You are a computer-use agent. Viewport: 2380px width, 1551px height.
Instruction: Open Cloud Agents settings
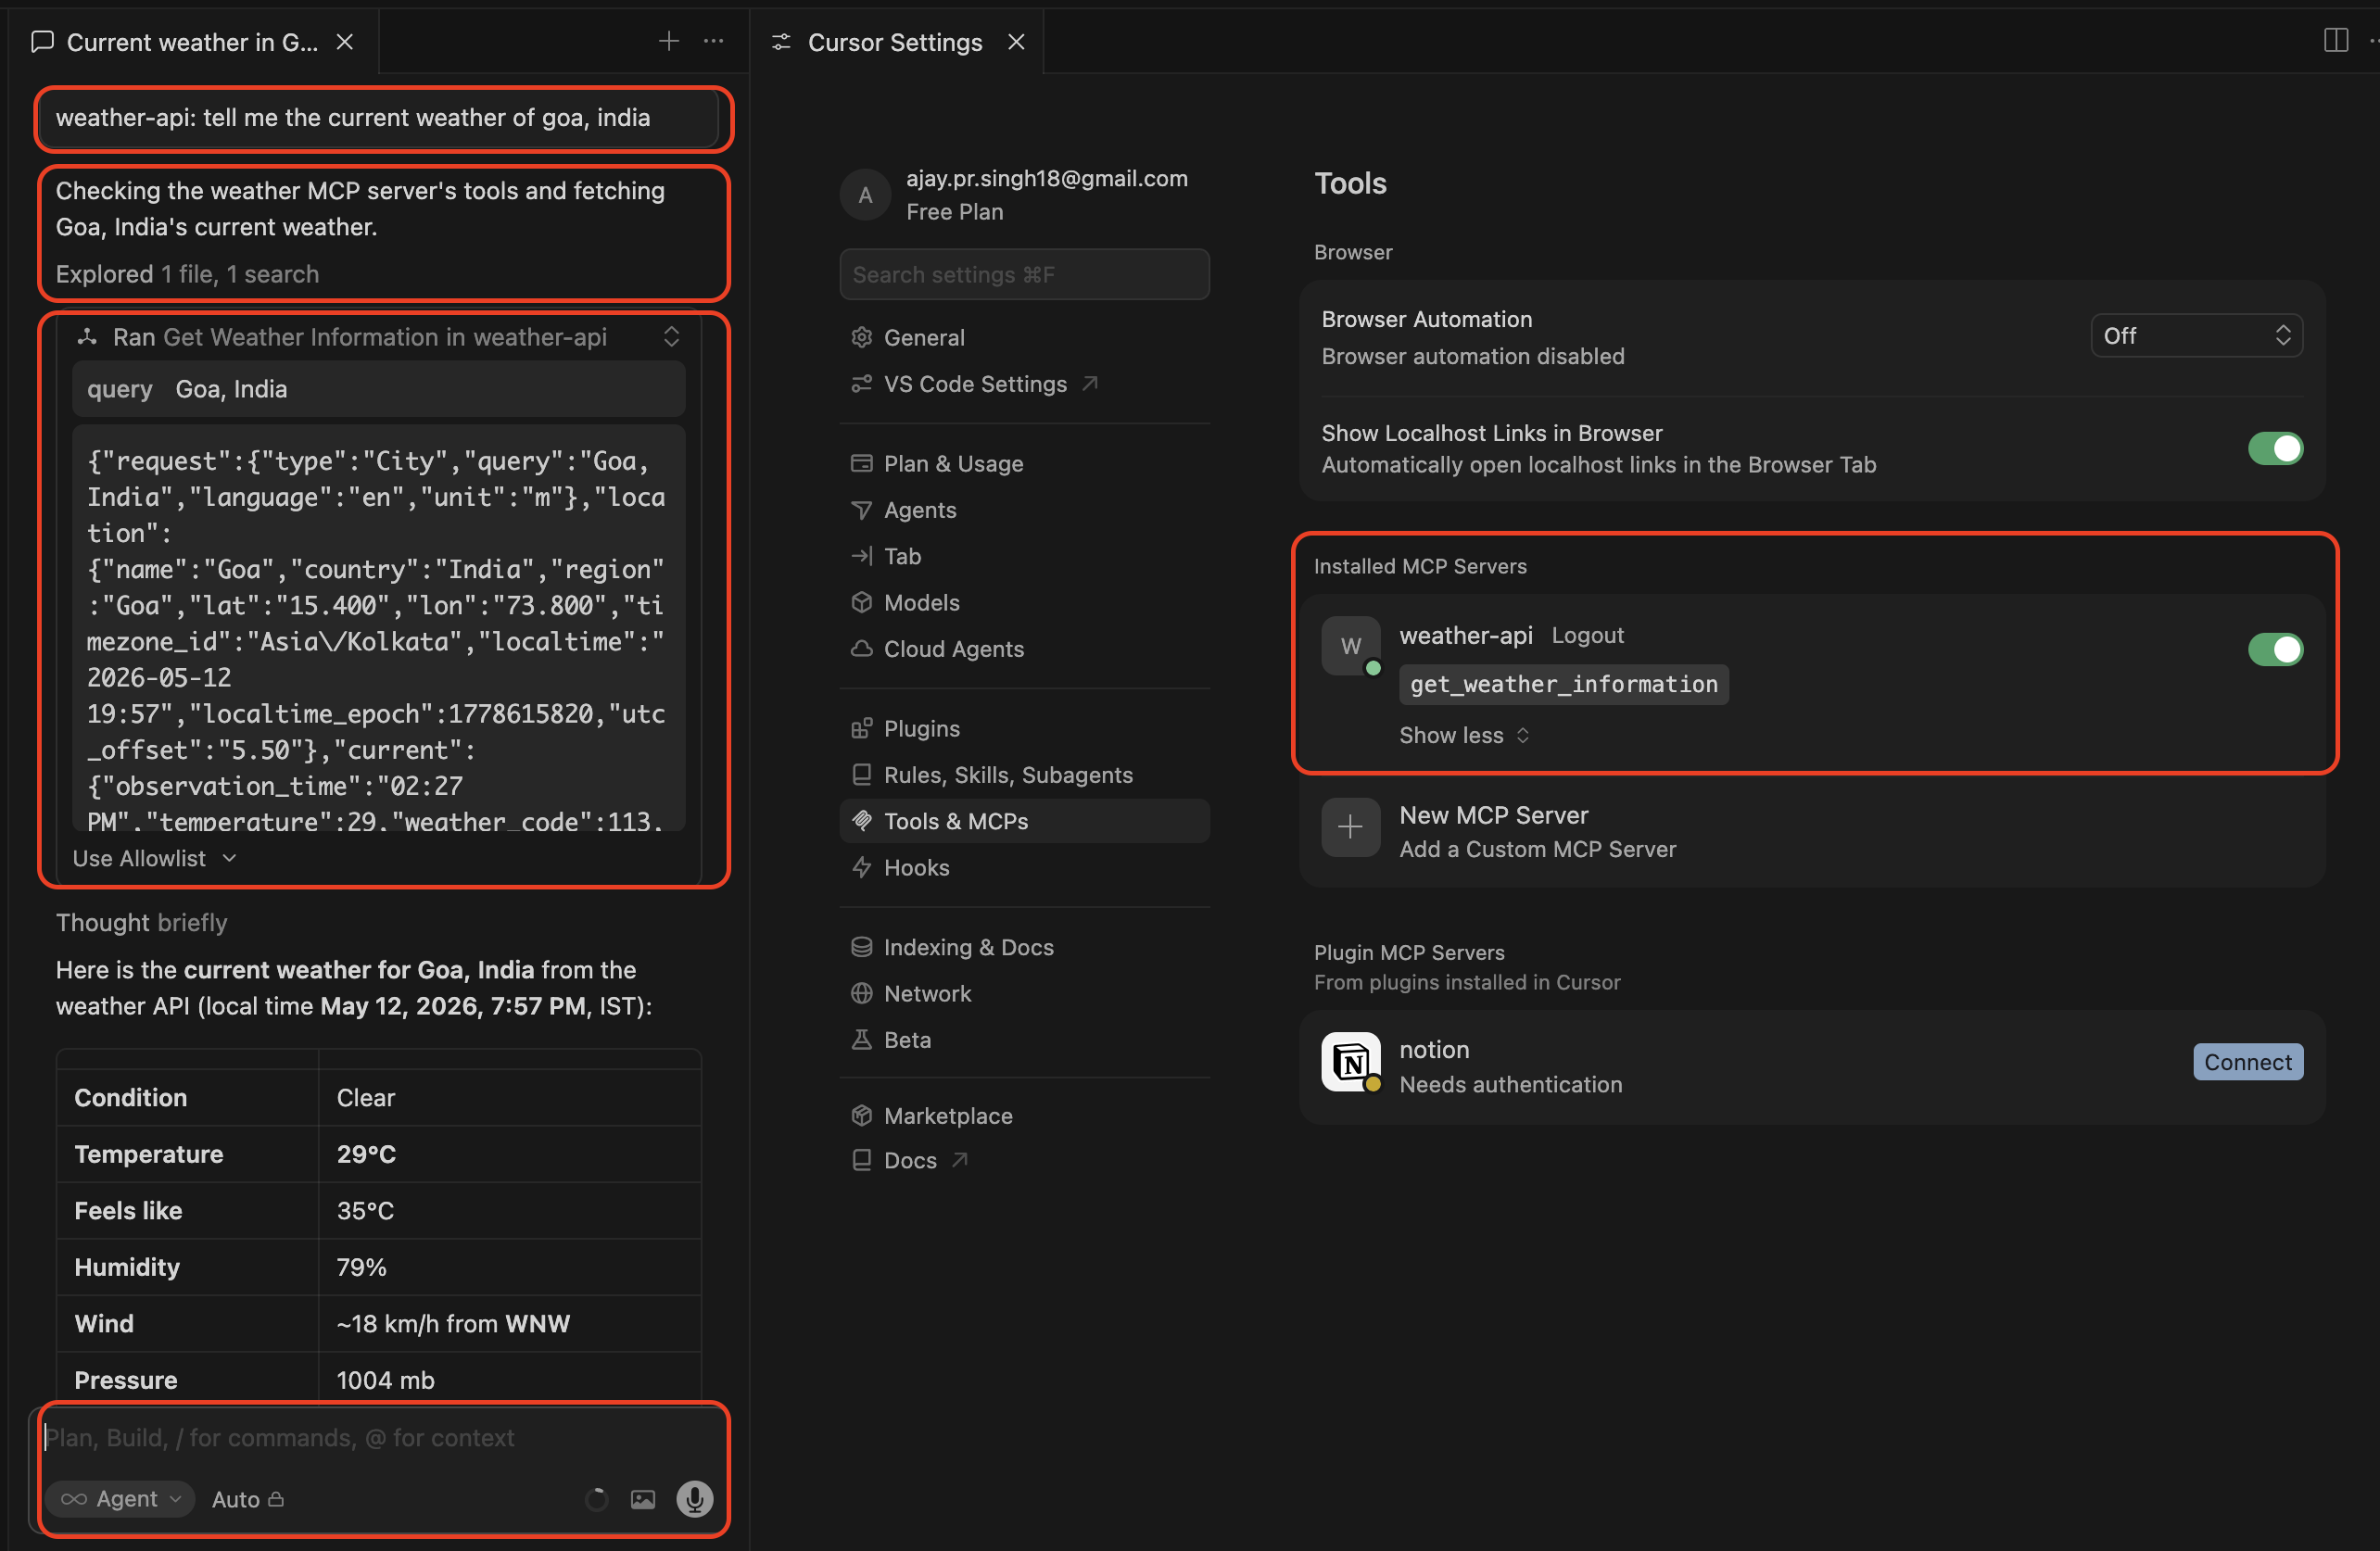click(x=1024, y=648)
